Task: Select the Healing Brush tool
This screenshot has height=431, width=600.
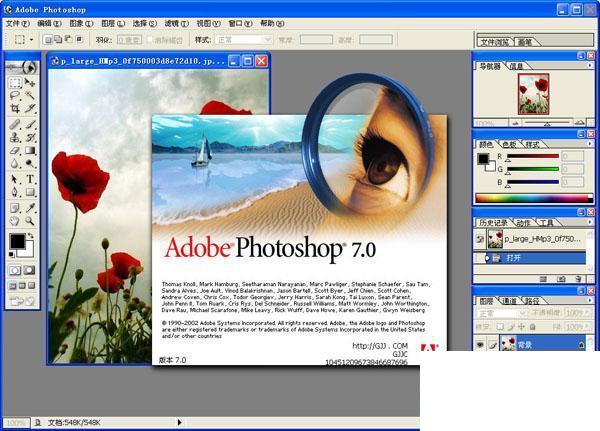Action: [15, 124]
